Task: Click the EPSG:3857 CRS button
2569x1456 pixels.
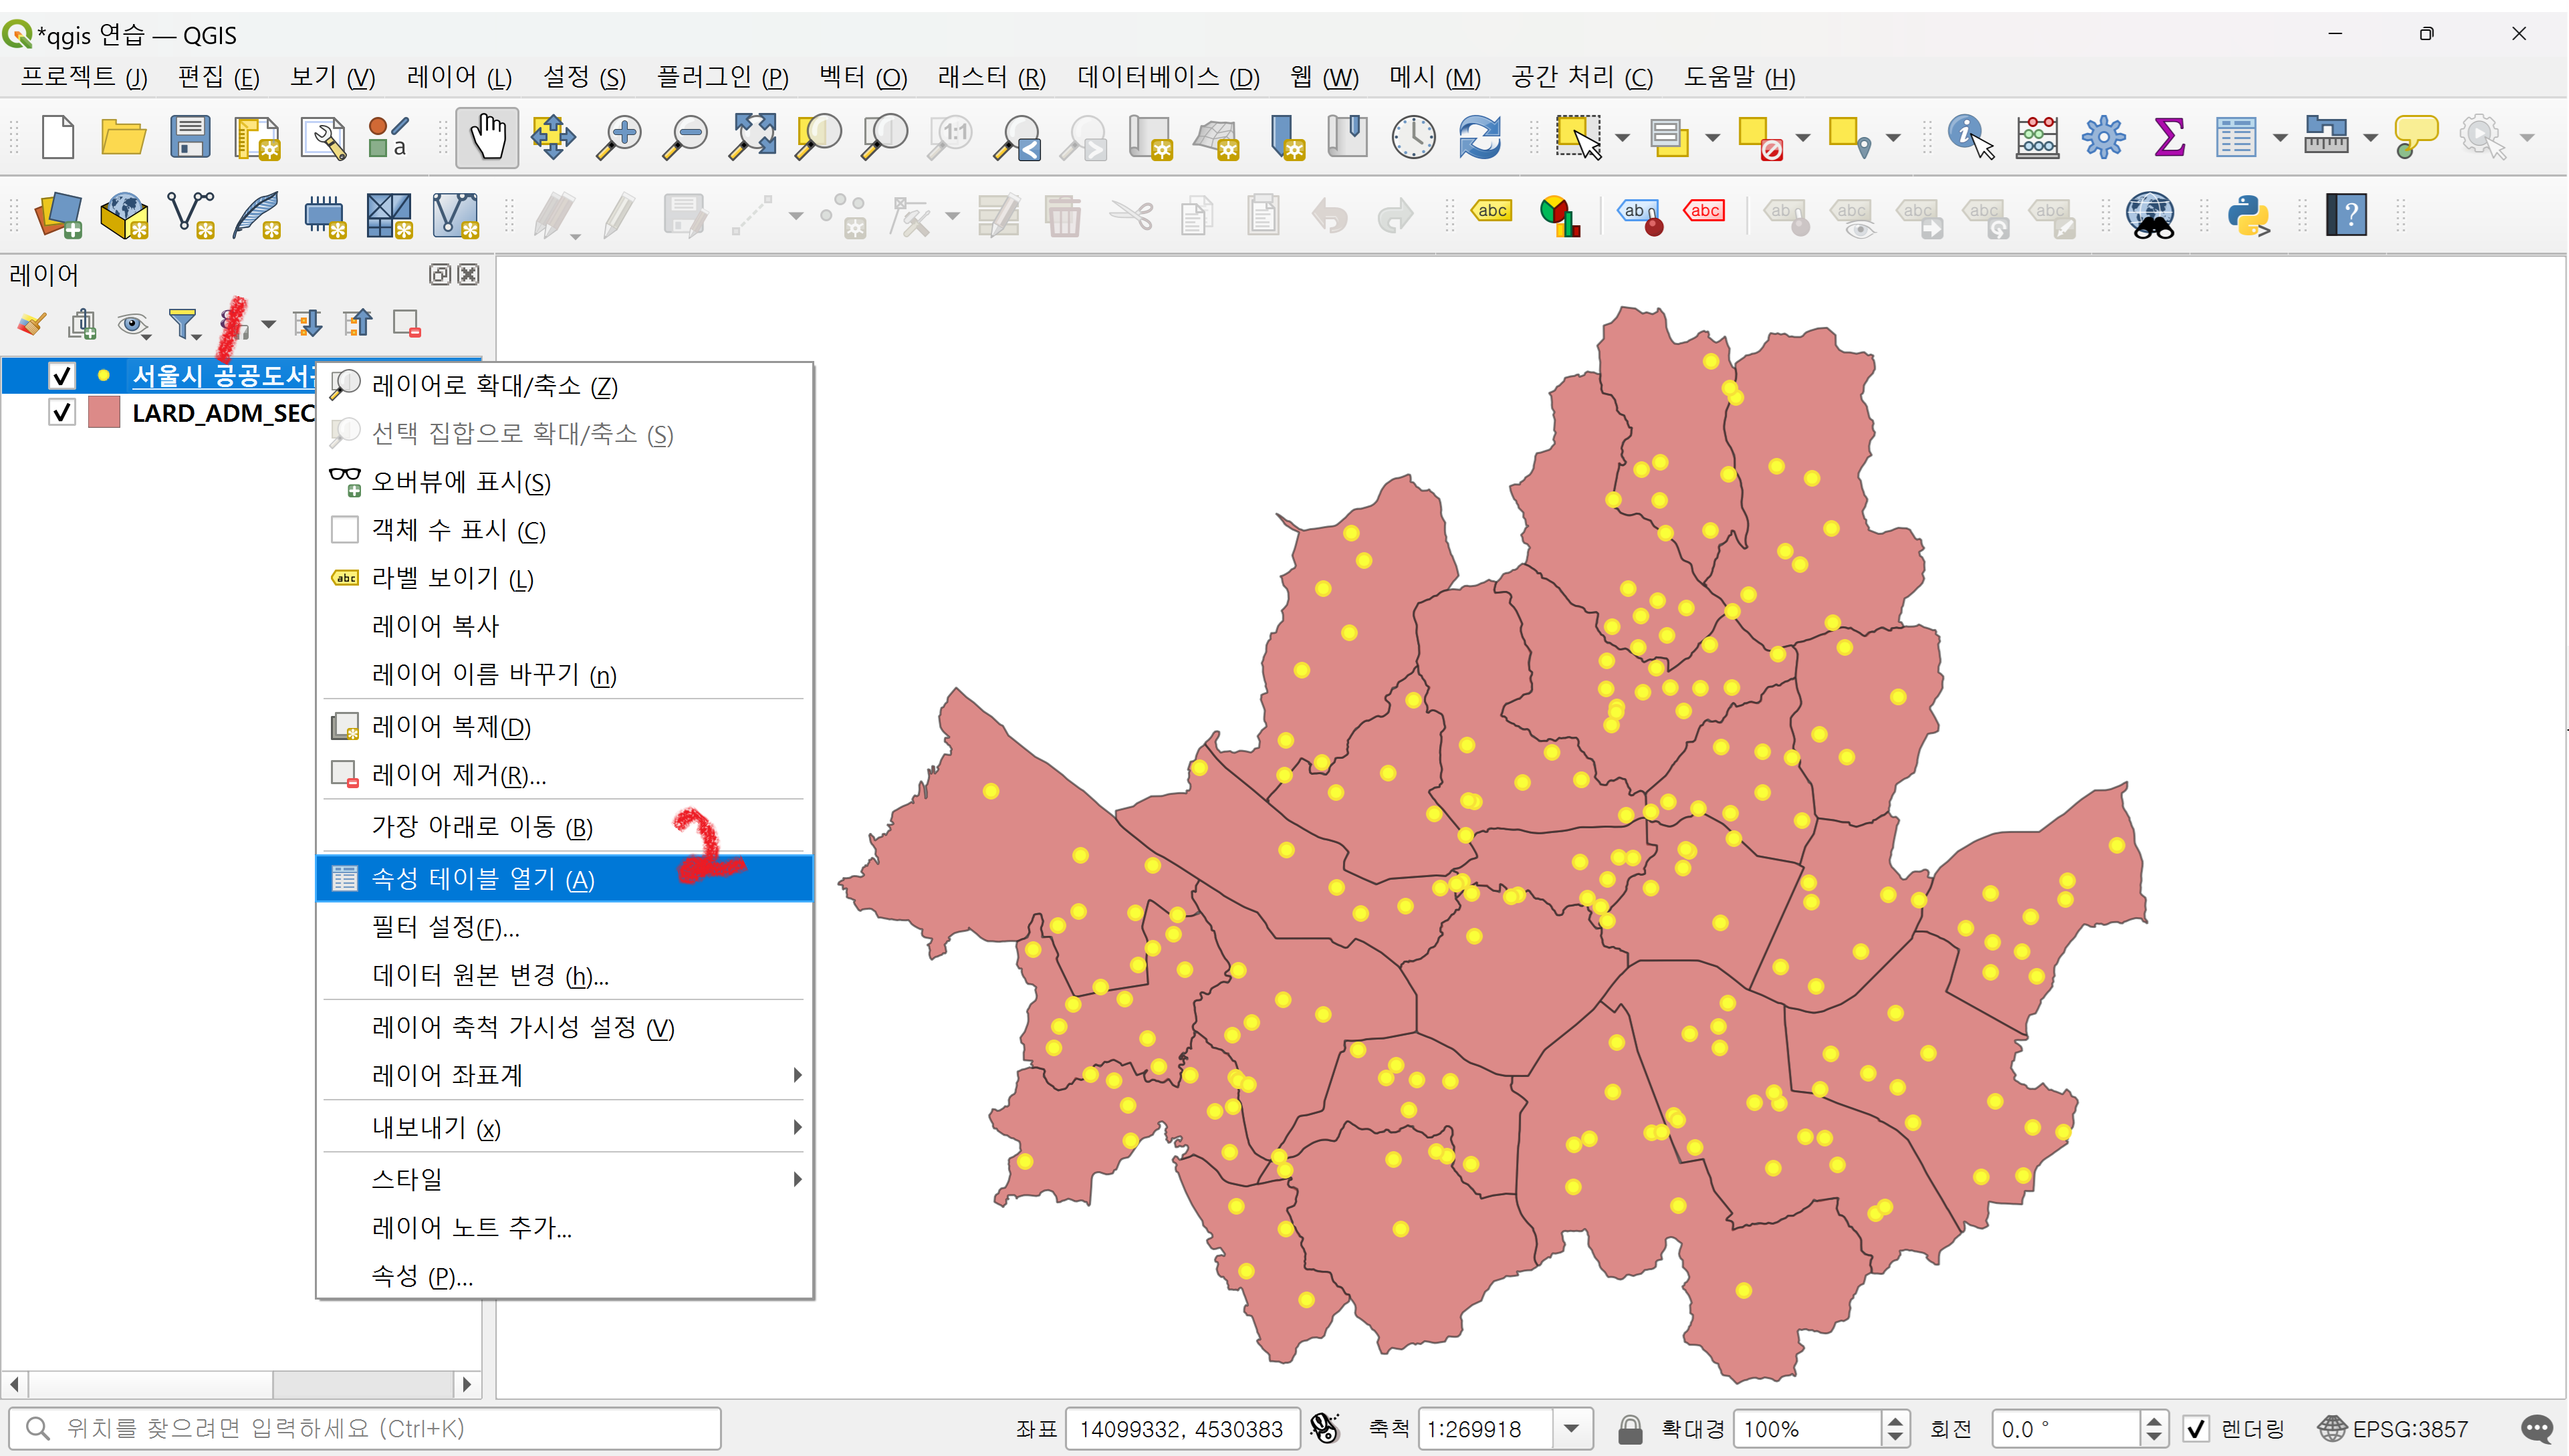Action: pos(2393,1429)
